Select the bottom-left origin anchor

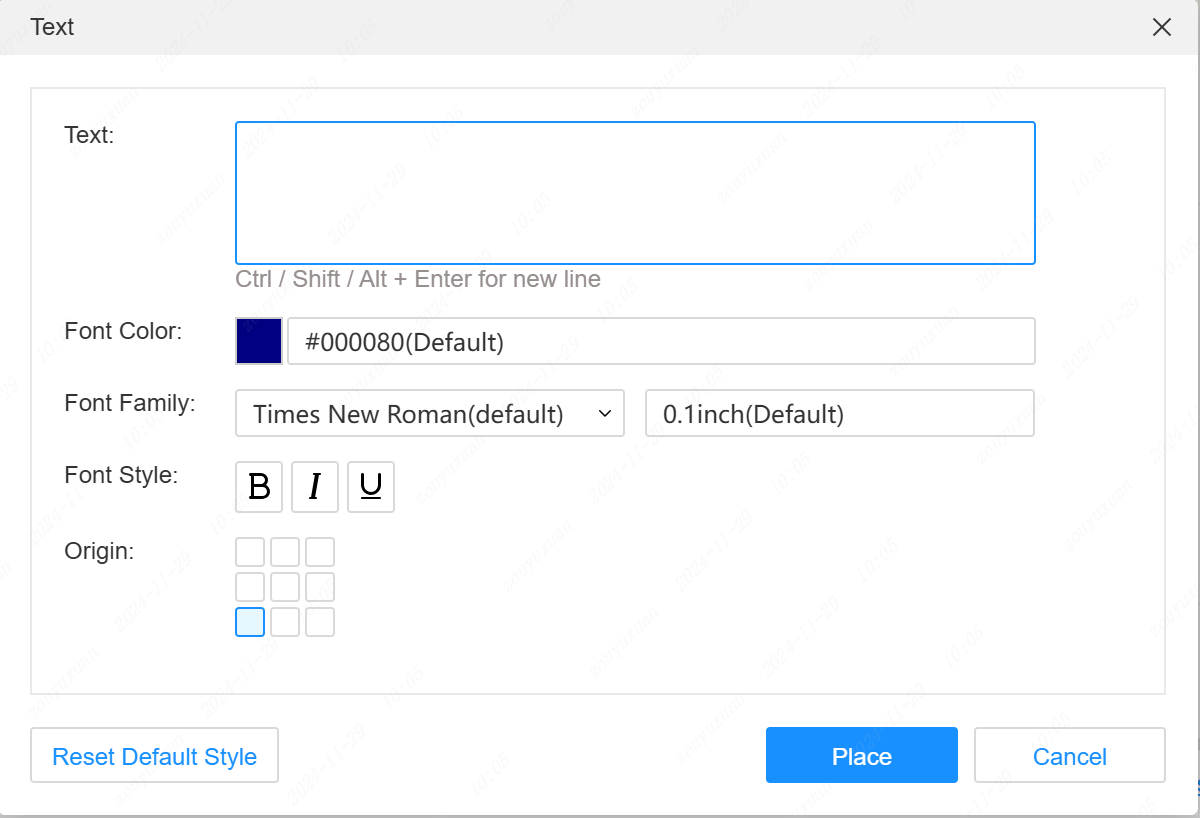click(250, 622)
